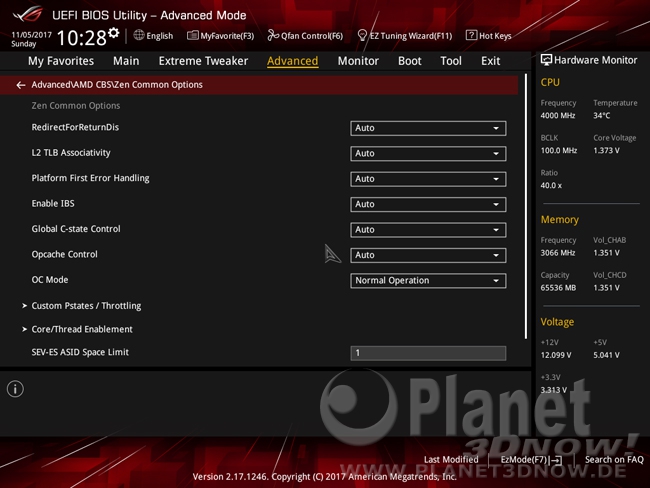Image resolution: width=650 pixels, height=488 pixels.
Task: Open Platform First Error Handling dropdown
Action: [428, 179]
